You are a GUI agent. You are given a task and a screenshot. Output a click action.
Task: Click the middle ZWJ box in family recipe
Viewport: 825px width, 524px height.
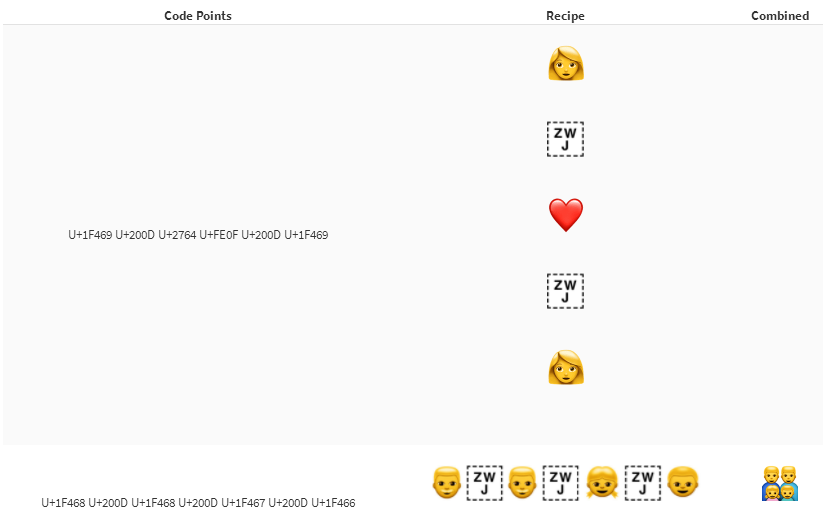(x=560, y=482)
